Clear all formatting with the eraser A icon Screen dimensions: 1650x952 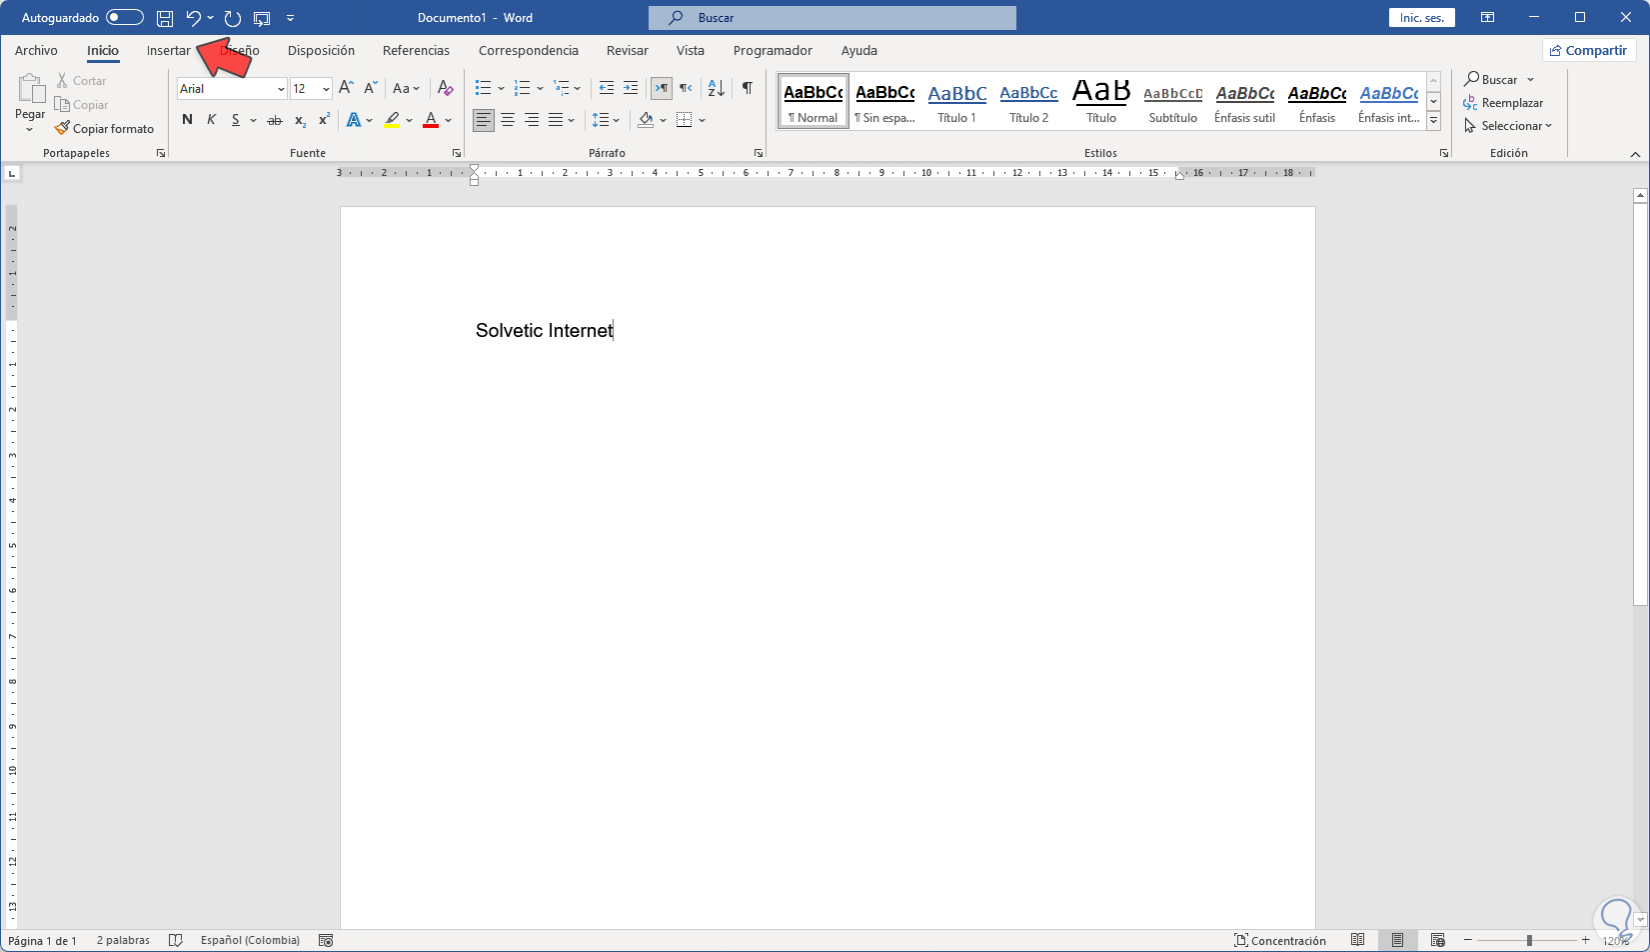click(x=446, y=88)
